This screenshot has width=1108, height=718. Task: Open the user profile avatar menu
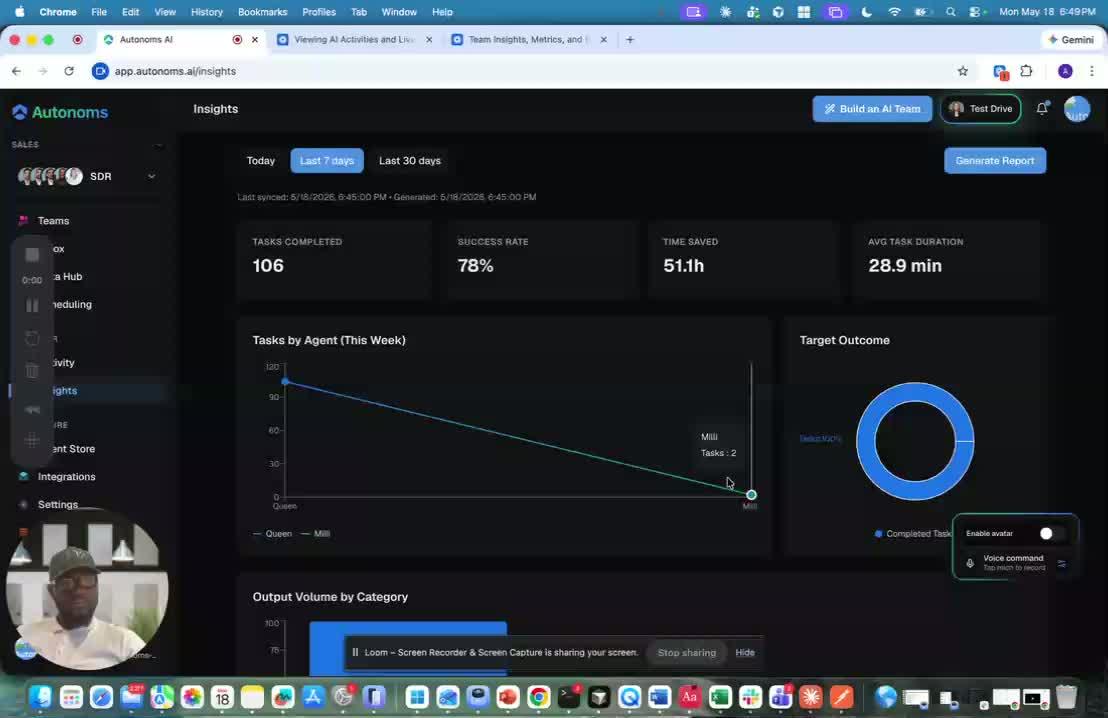pos(1077,109)
